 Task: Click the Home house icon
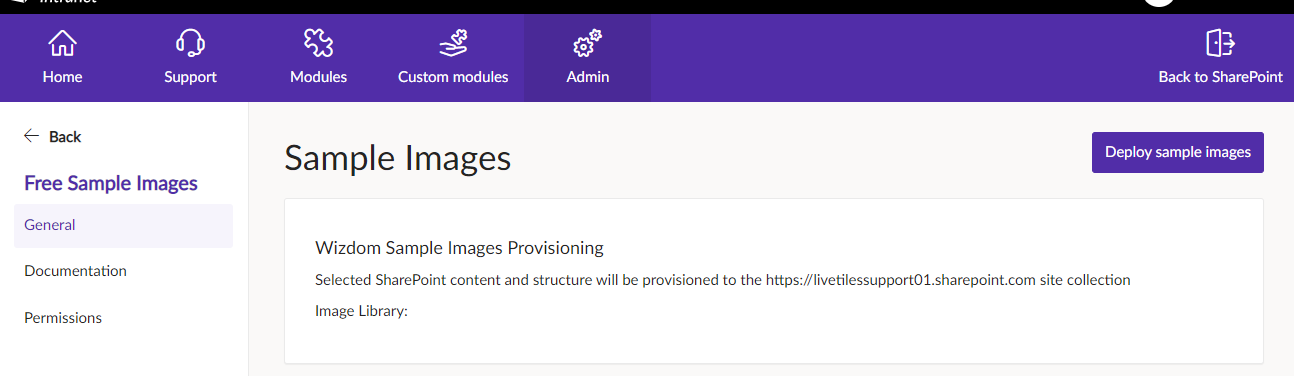(x=62, y=43)
